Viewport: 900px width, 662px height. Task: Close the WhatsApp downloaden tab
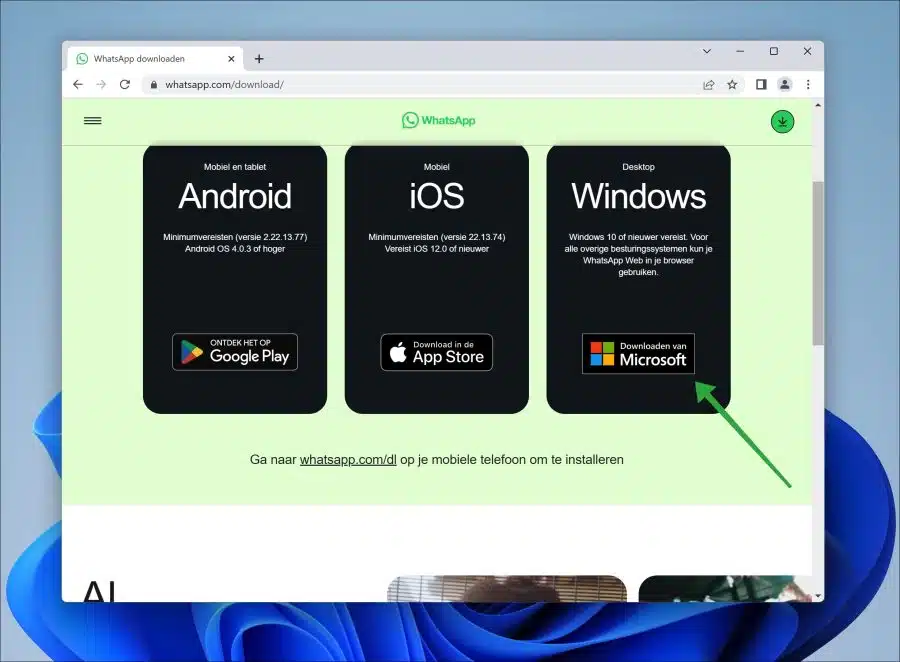point(231,59)
